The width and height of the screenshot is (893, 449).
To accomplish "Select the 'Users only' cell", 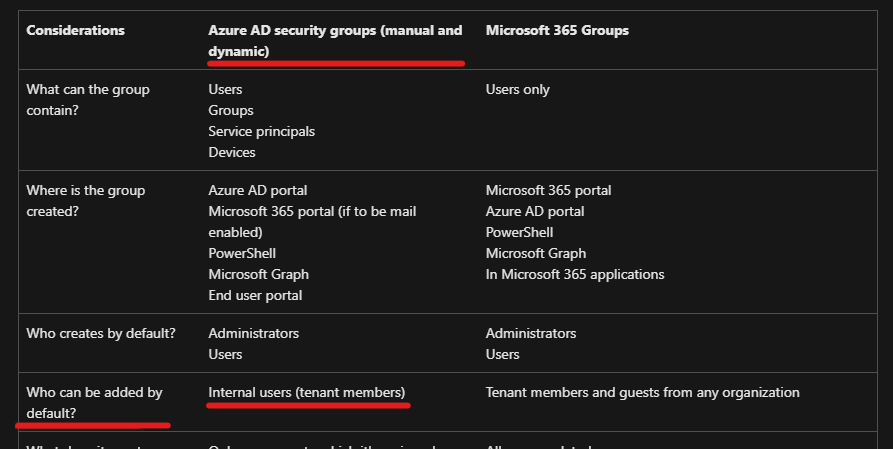I will 518,89.
